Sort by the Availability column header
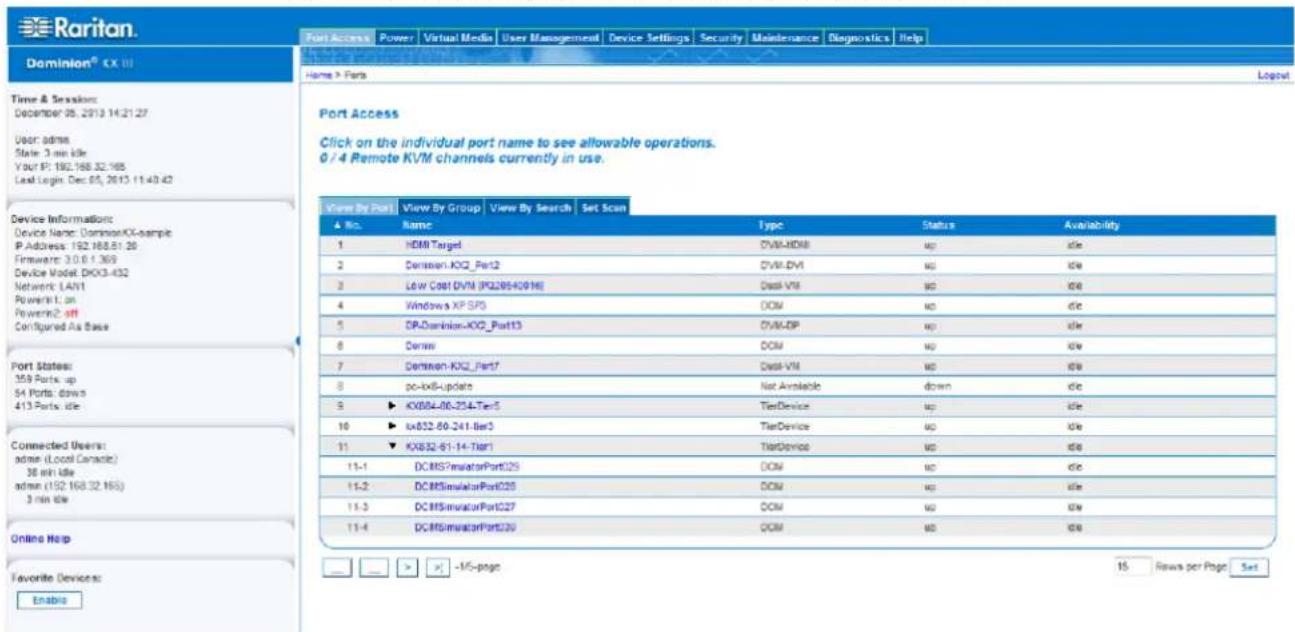 (1094, 226)
